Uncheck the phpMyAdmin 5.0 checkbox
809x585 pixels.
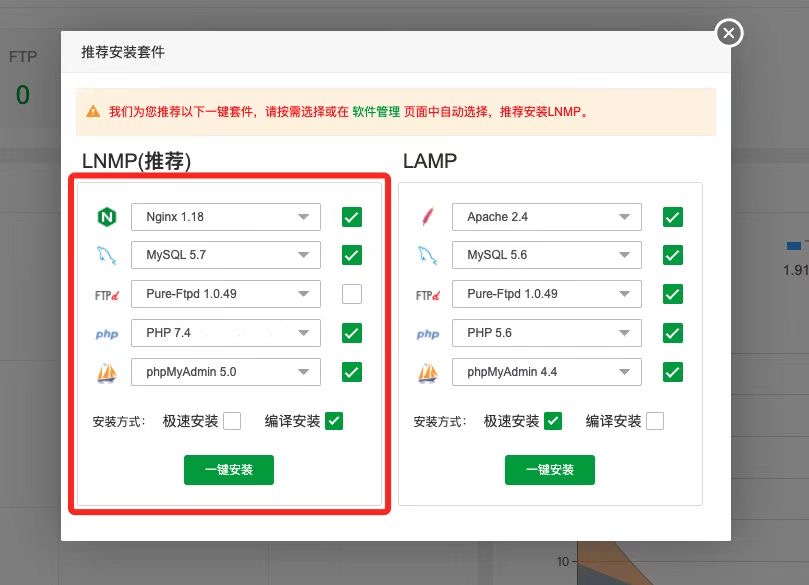(352, 372)
